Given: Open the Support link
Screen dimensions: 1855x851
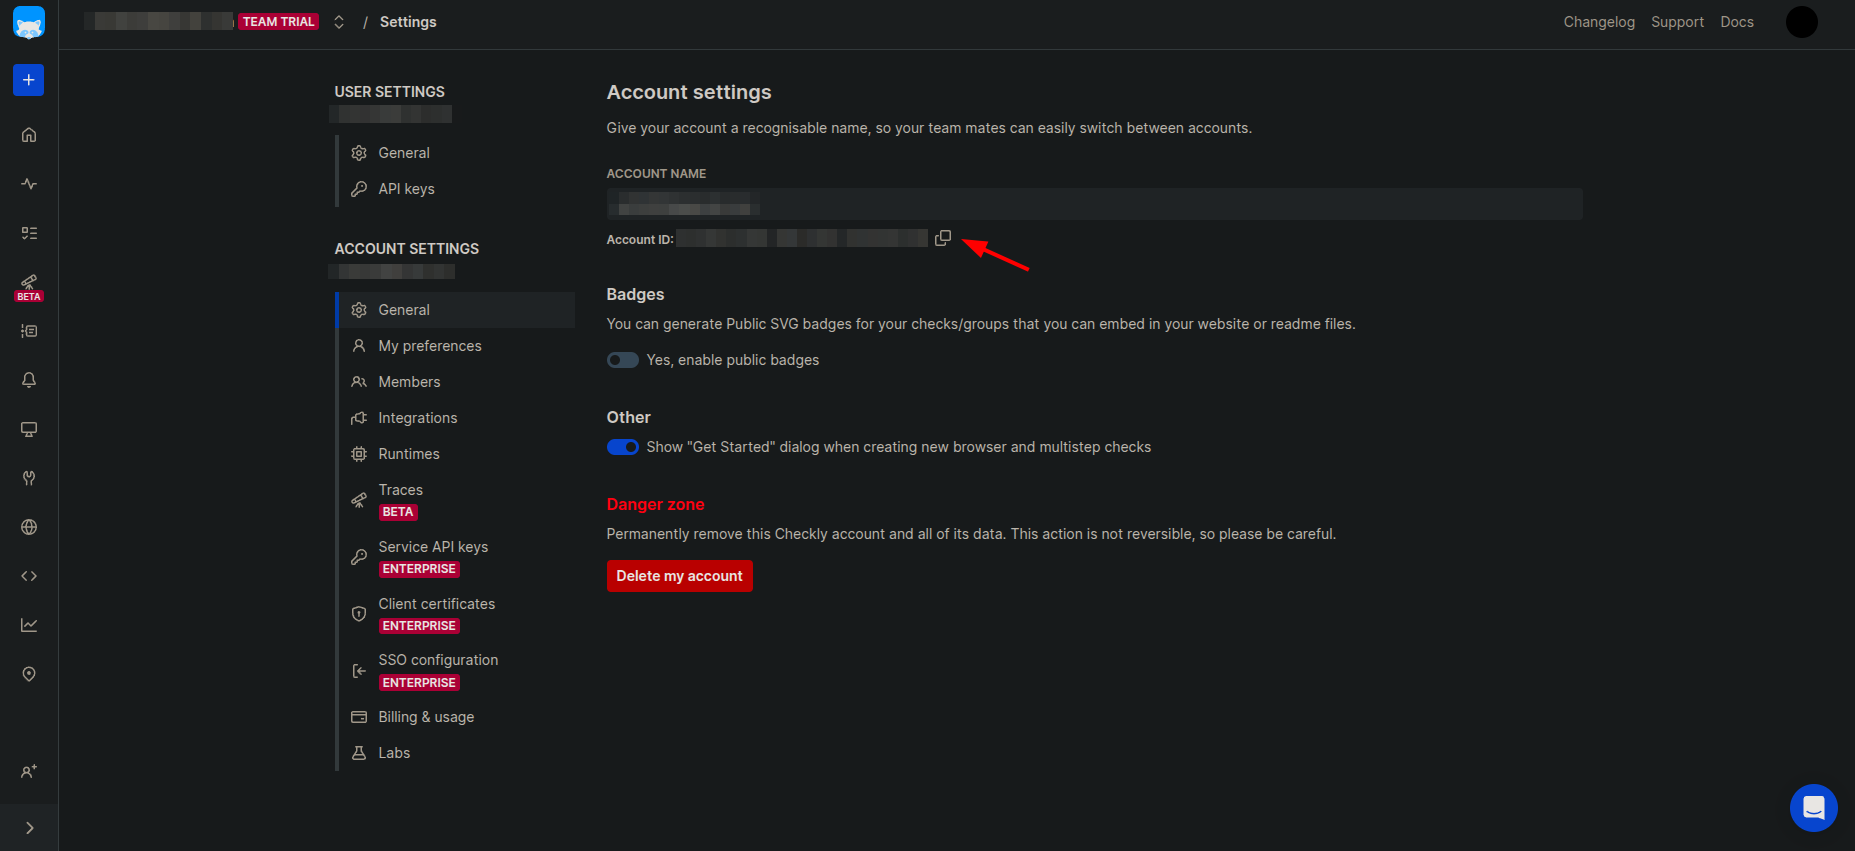Looking at the screenshot, I should coord(1677,22).
